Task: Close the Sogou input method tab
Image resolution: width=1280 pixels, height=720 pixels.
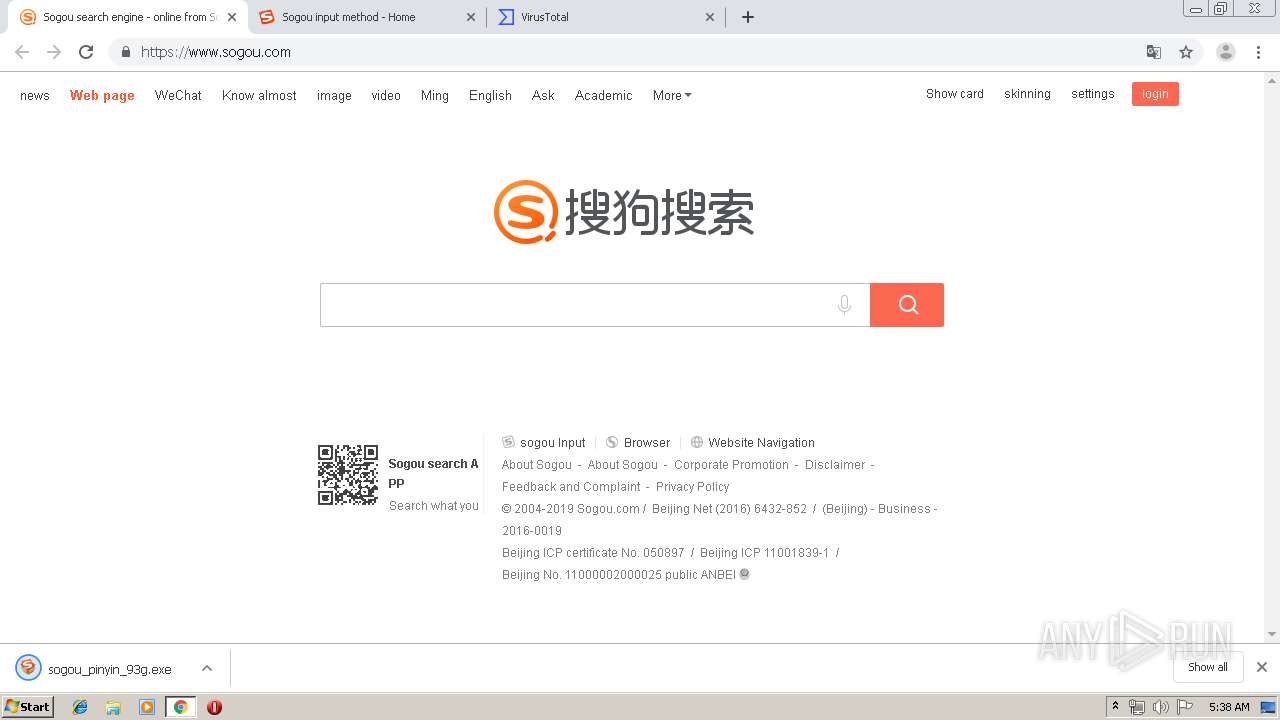Action: click(x=471, y=17)
